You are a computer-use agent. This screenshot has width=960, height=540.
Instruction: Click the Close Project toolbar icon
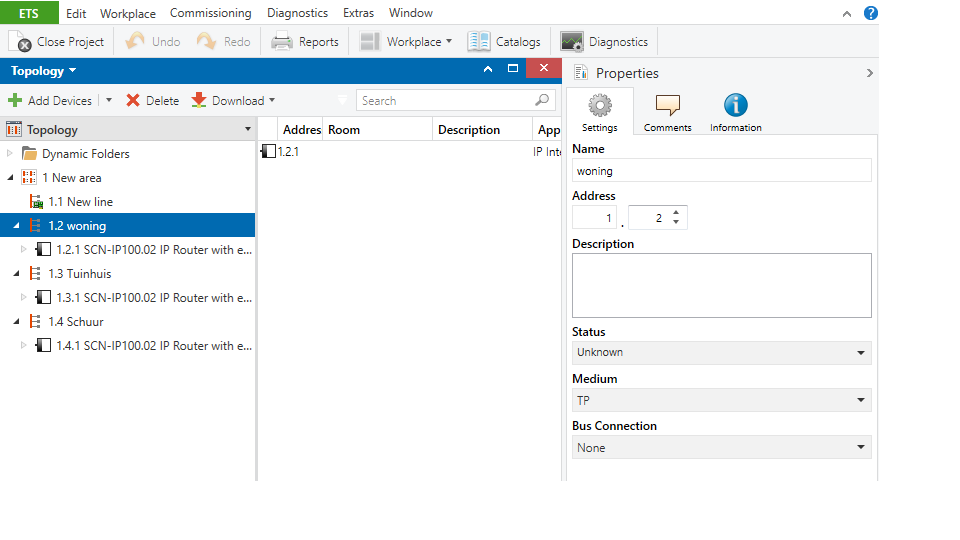(x=21, y=42)
